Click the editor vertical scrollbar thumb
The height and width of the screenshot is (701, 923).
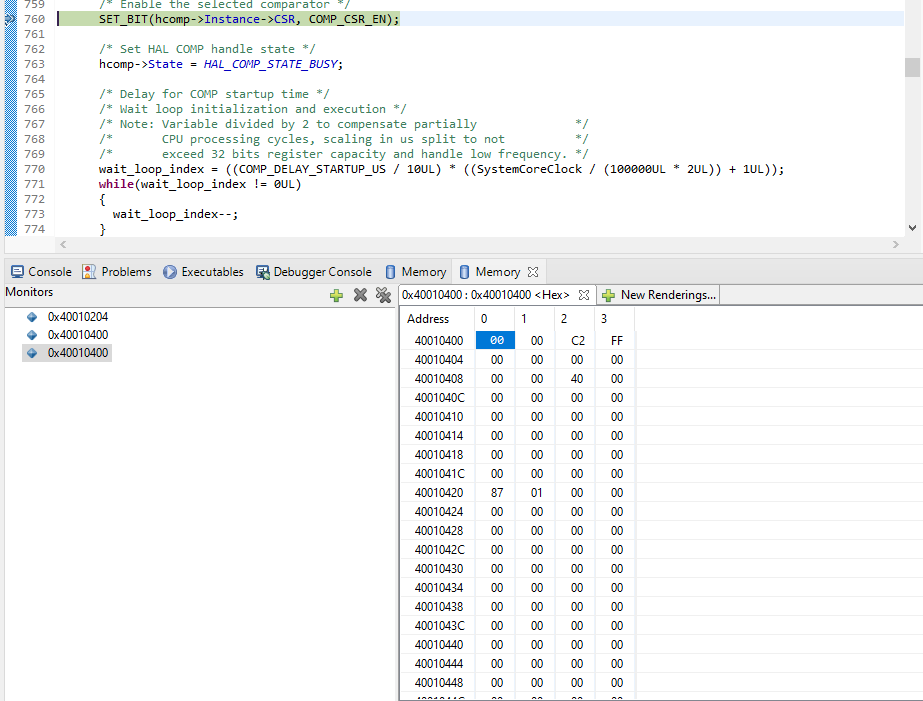point(912,67)
